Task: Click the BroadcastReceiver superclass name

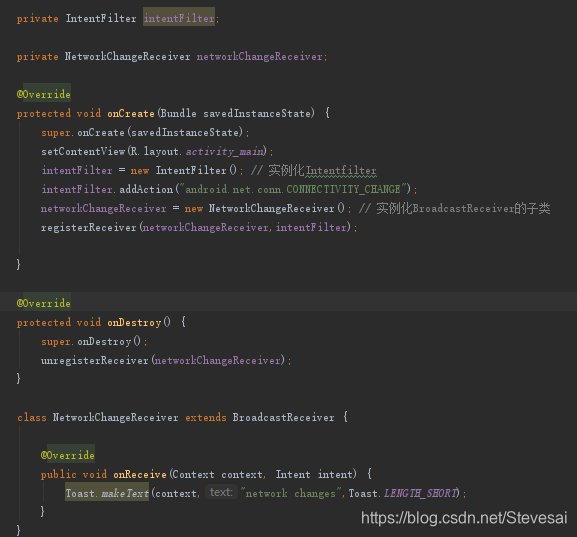Action: tap(283, 417)
